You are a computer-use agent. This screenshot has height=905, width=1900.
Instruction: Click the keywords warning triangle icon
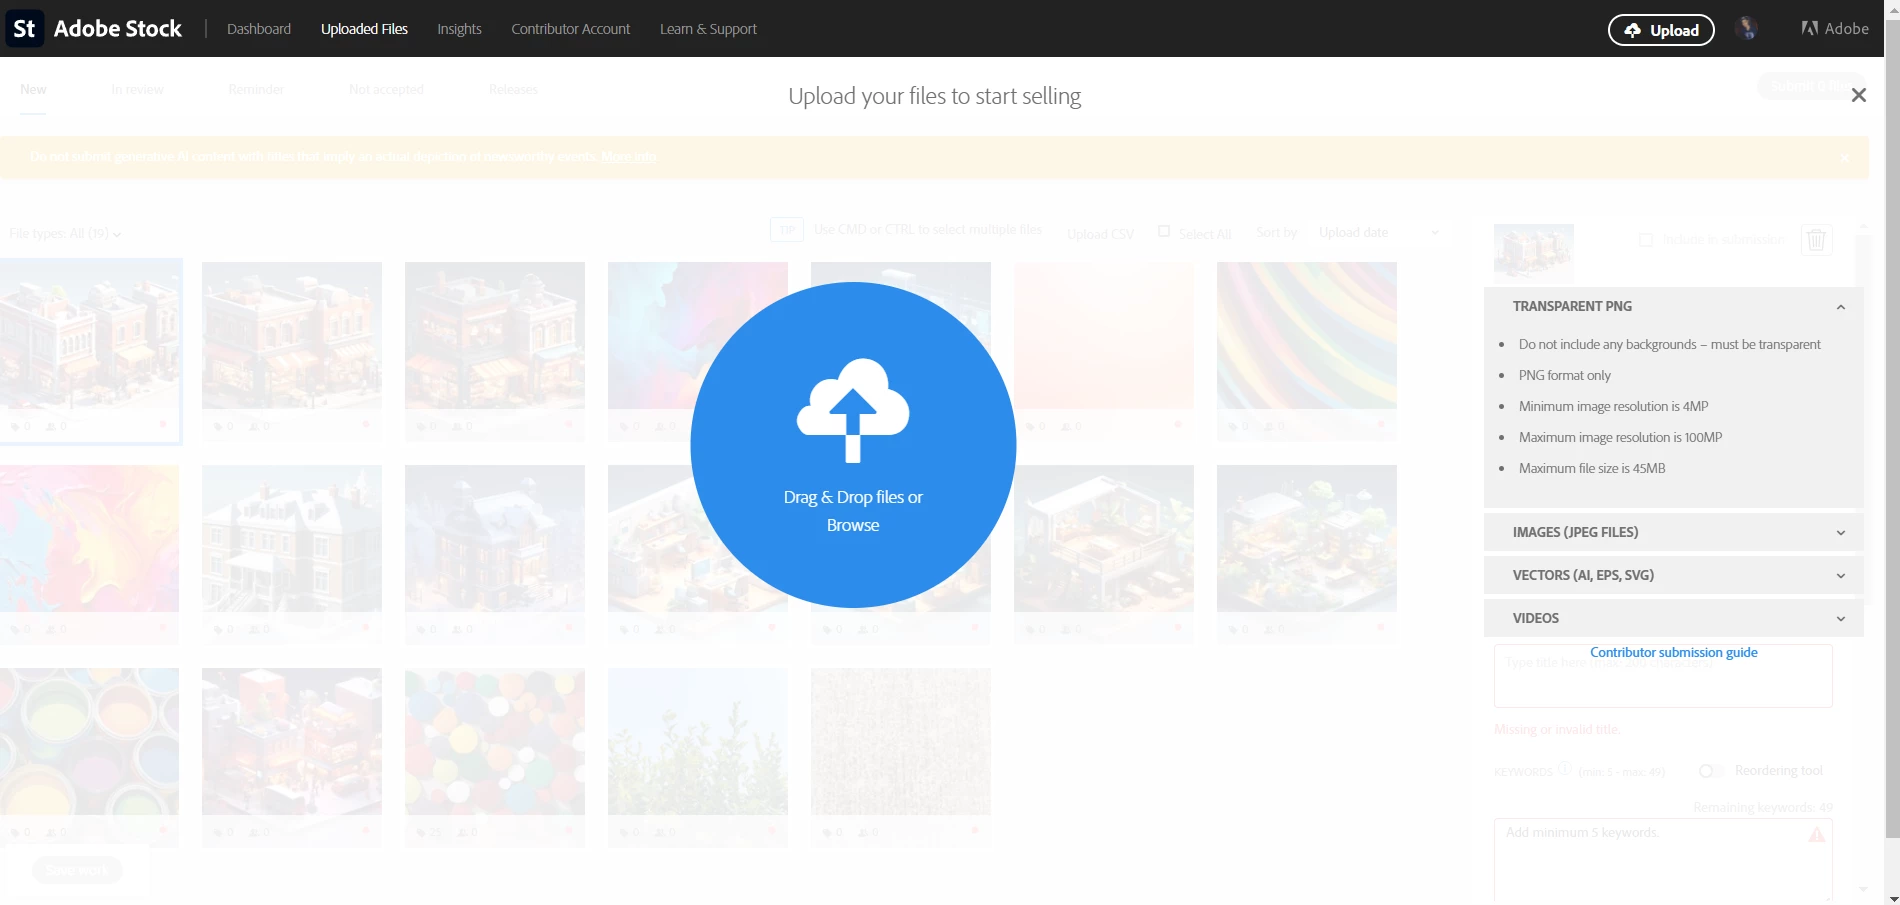(1816, 834)
